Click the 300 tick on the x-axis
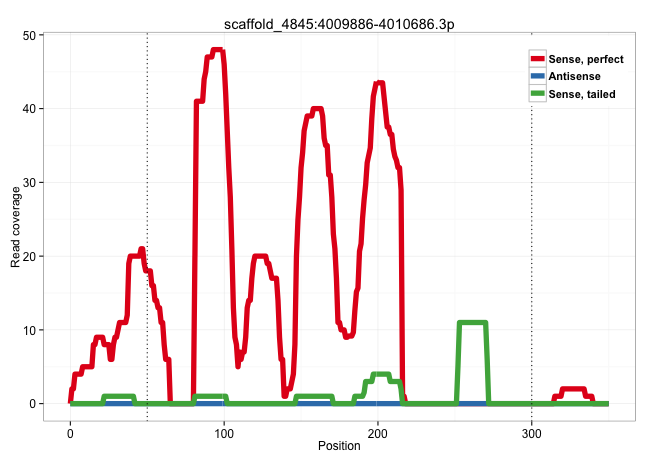The width and height of the screenshot is (650, 460). pos(532,431)
